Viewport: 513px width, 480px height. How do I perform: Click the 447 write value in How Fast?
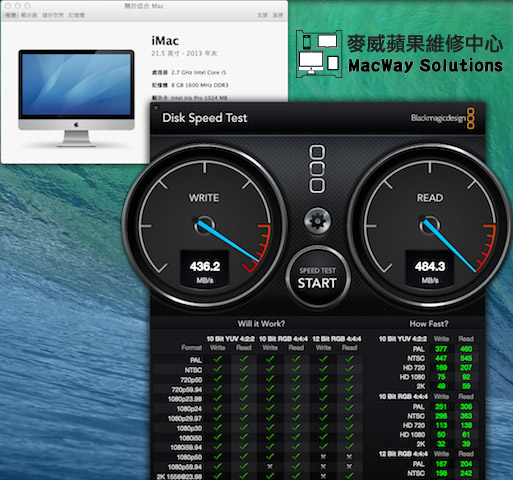[x=441, y=358]
